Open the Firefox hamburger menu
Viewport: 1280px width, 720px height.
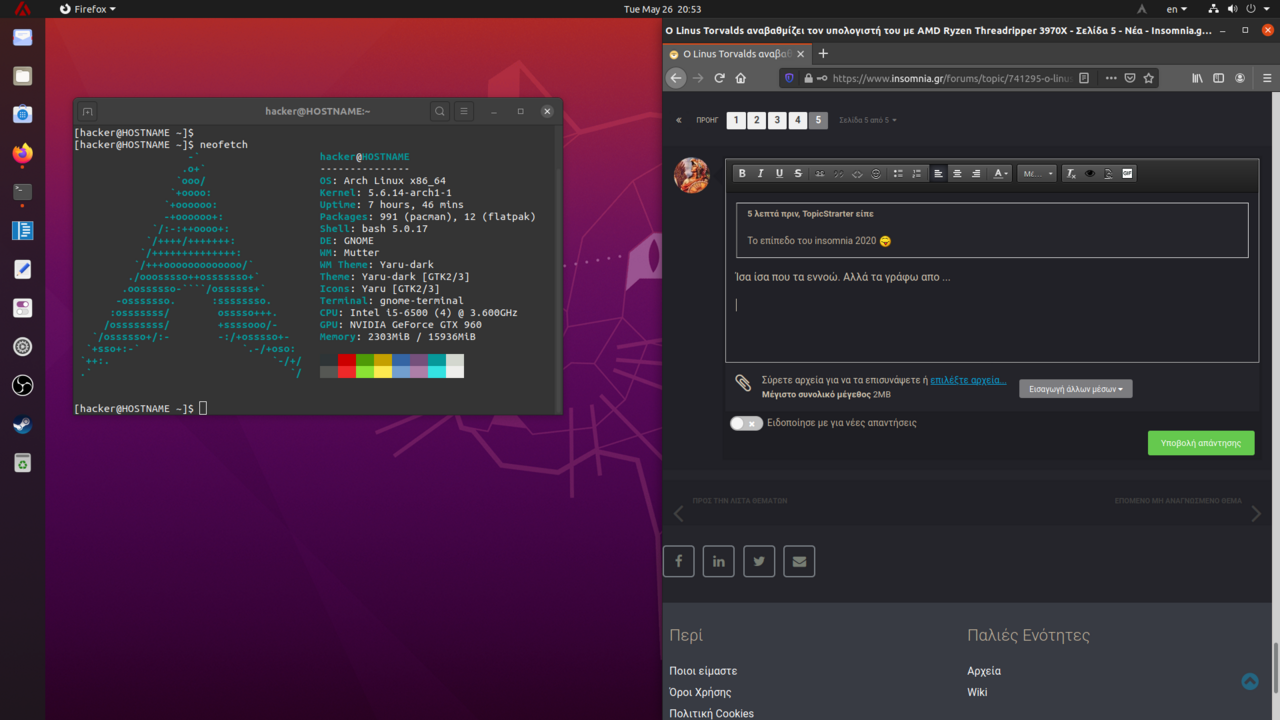(x=1267, y=78)
